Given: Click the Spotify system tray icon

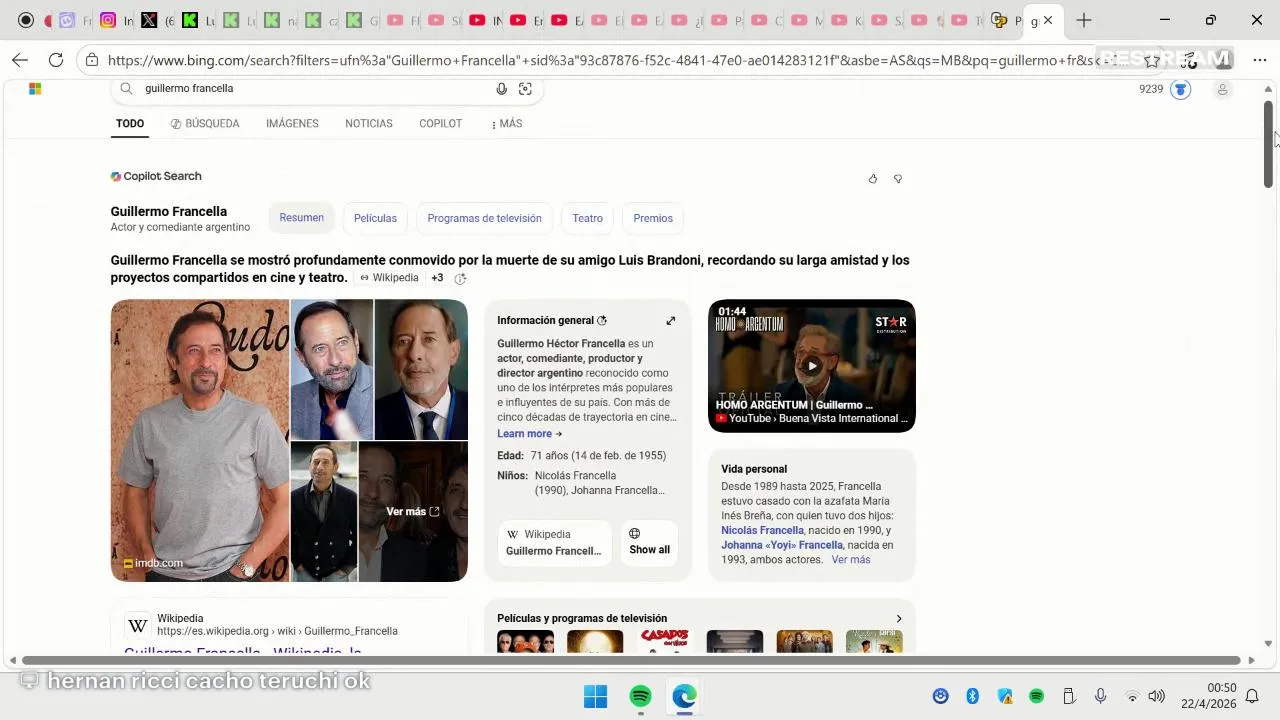Looking at the screenshot, I should [1037, 696].
